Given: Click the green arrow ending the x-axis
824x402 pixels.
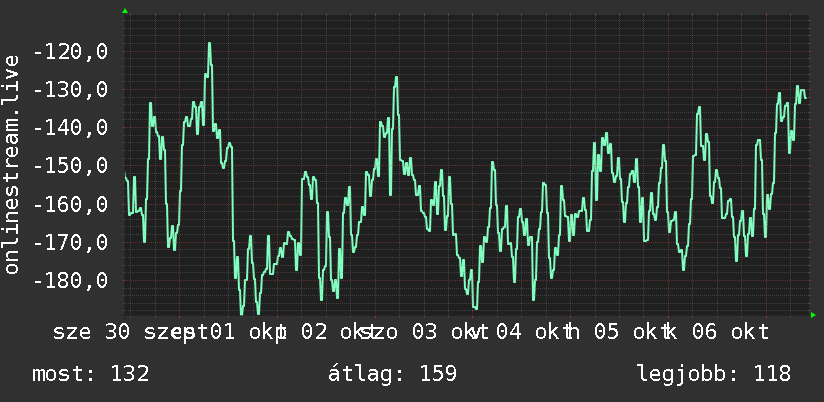Looking at the screenshot, I should [x=813, y=315].
